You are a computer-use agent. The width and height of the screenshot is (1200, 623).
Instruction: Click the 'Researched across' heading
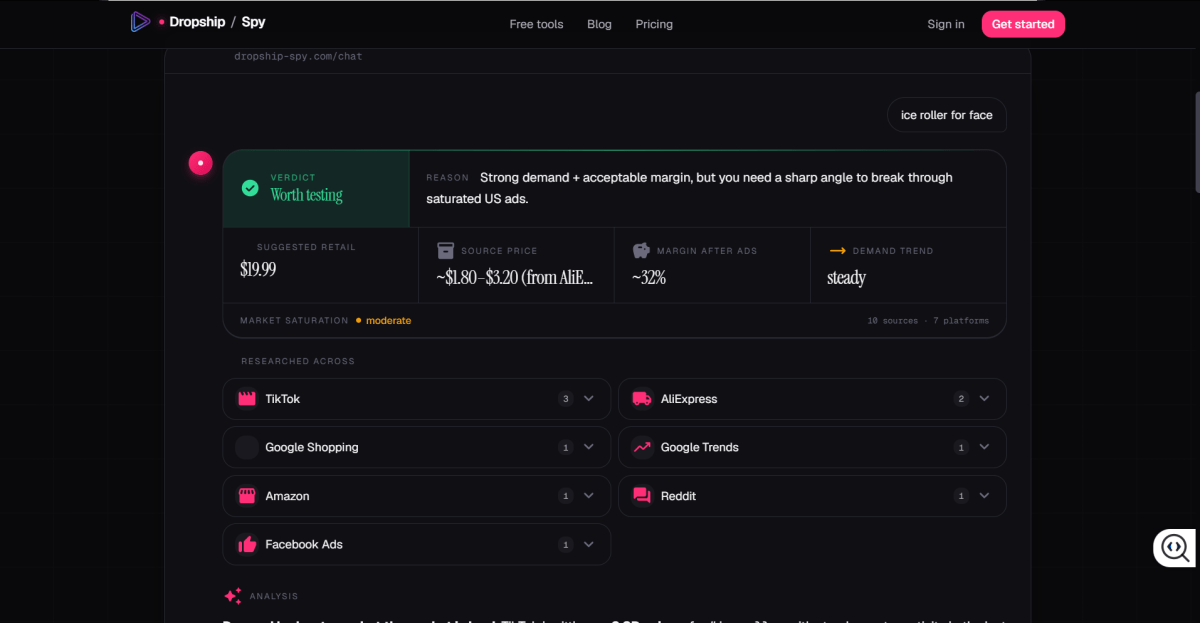(x=298, y=361)
